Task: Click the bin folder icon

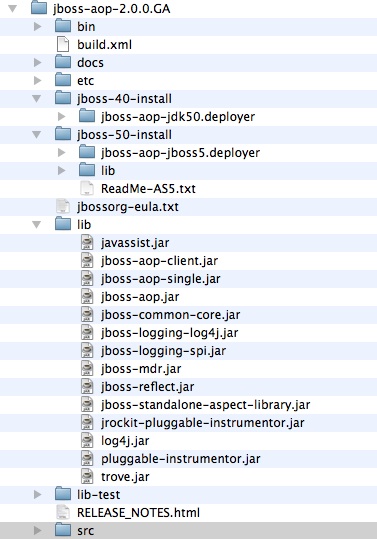Action: click(x=63, y=26)
